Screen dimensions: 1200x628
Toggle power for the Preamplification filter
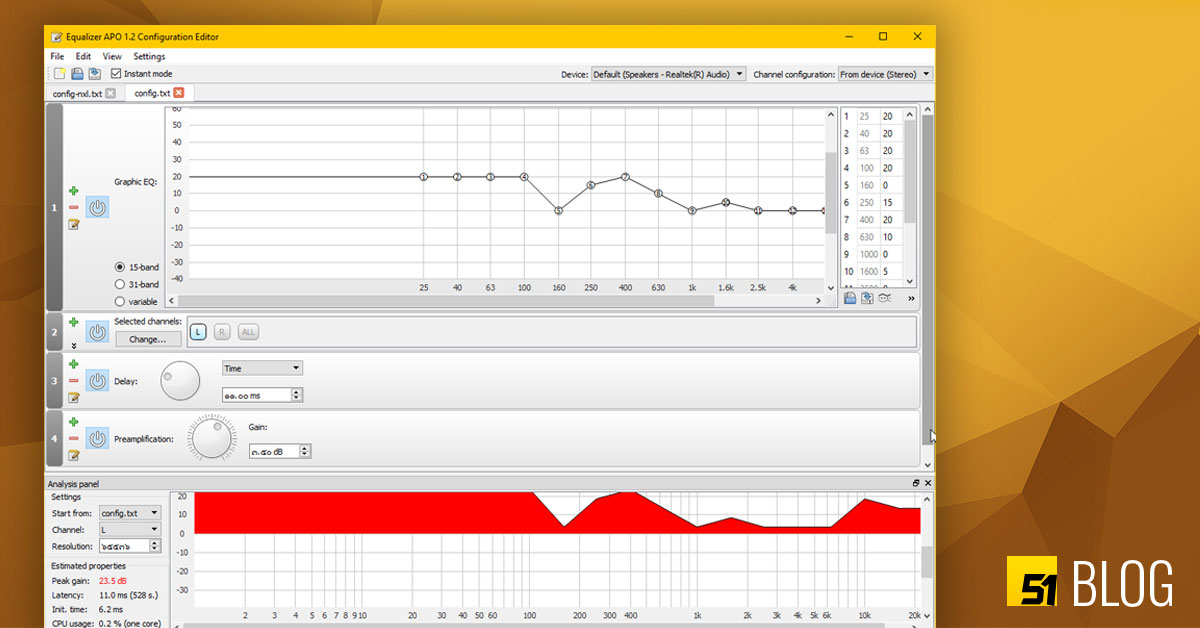(x=97, y=439)
